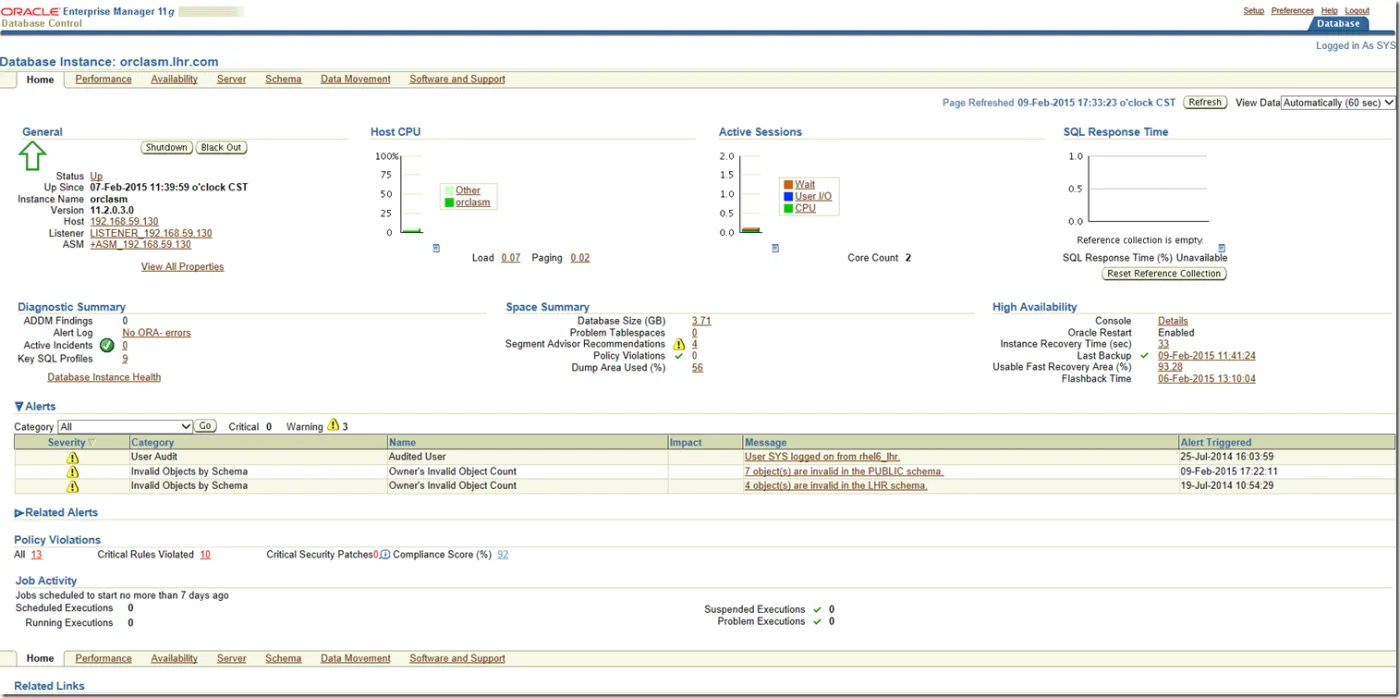Click warning icon next to Segment Advisor Recommendations
The image size is (1400, 698).
pyautogui.click(x=679, y=344)
